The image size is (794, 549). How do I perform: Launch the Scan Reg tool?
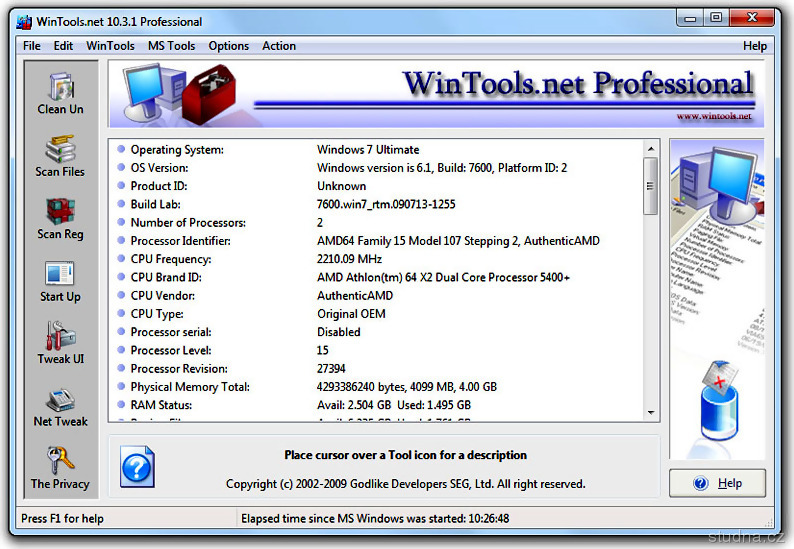[60, 212]
